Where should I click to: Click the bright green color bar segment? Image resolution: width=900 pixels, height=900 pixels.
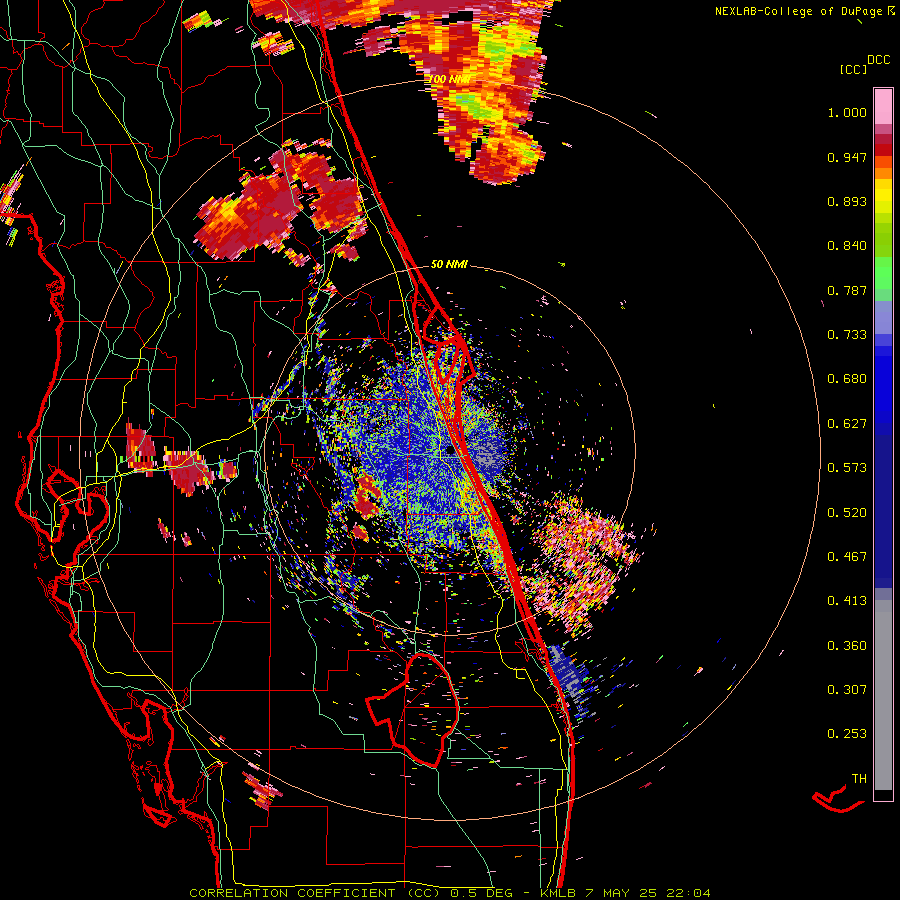883,273
